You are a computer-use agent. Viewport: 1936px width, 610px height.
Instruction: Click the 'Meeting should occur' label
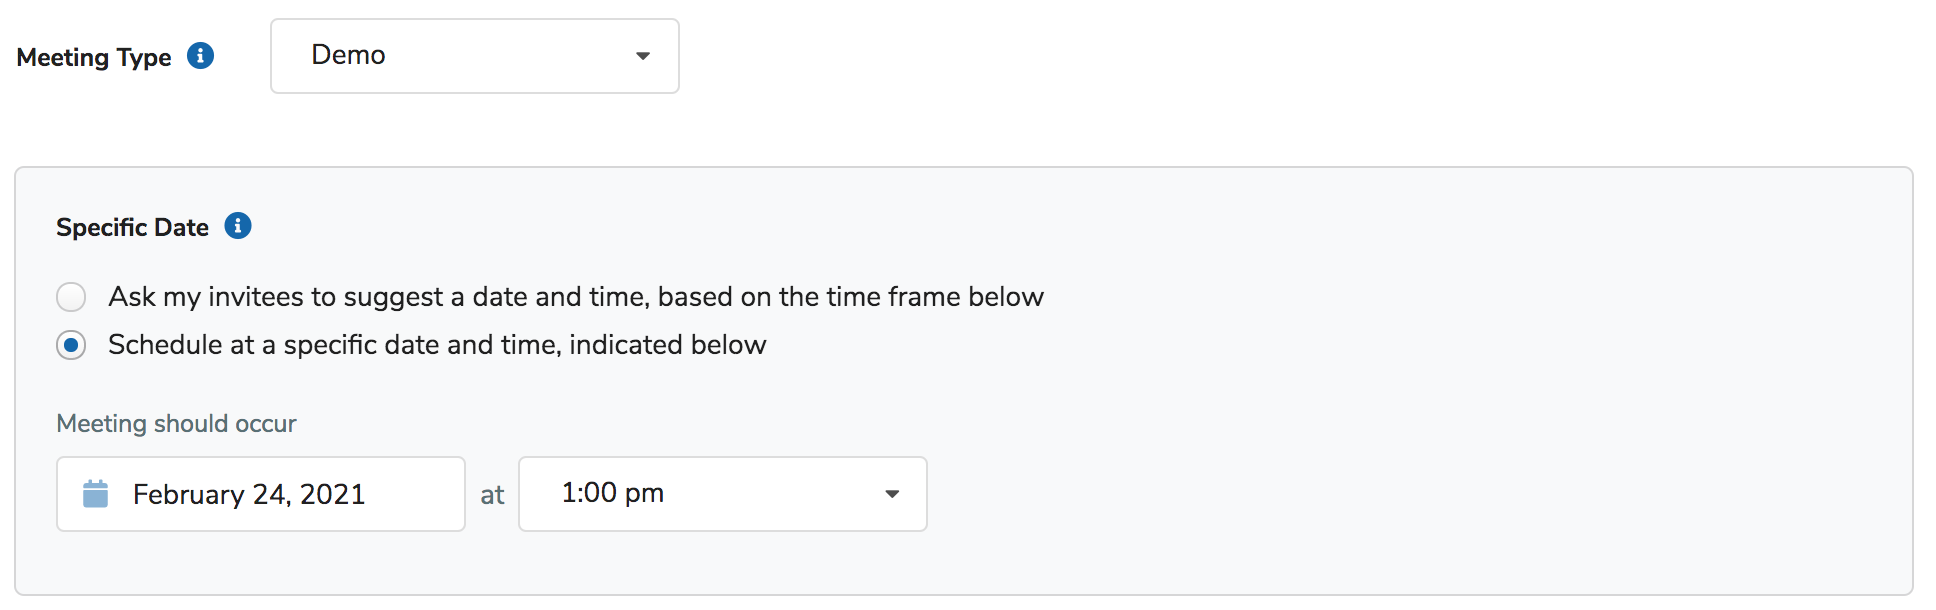click(176, 423)
